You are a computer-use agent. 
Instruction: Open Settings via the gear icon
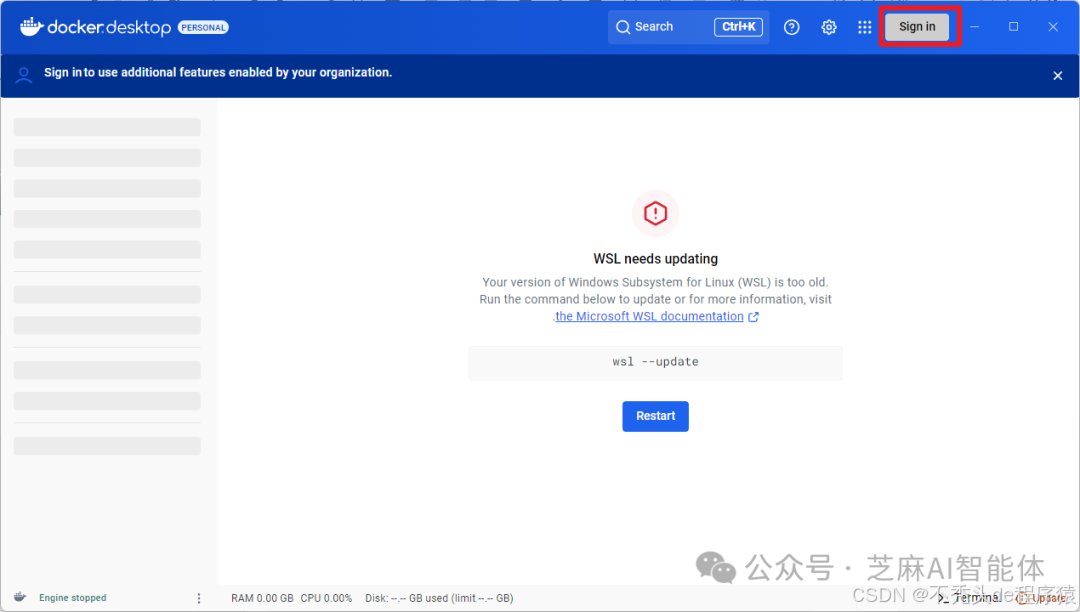point(829,27)
